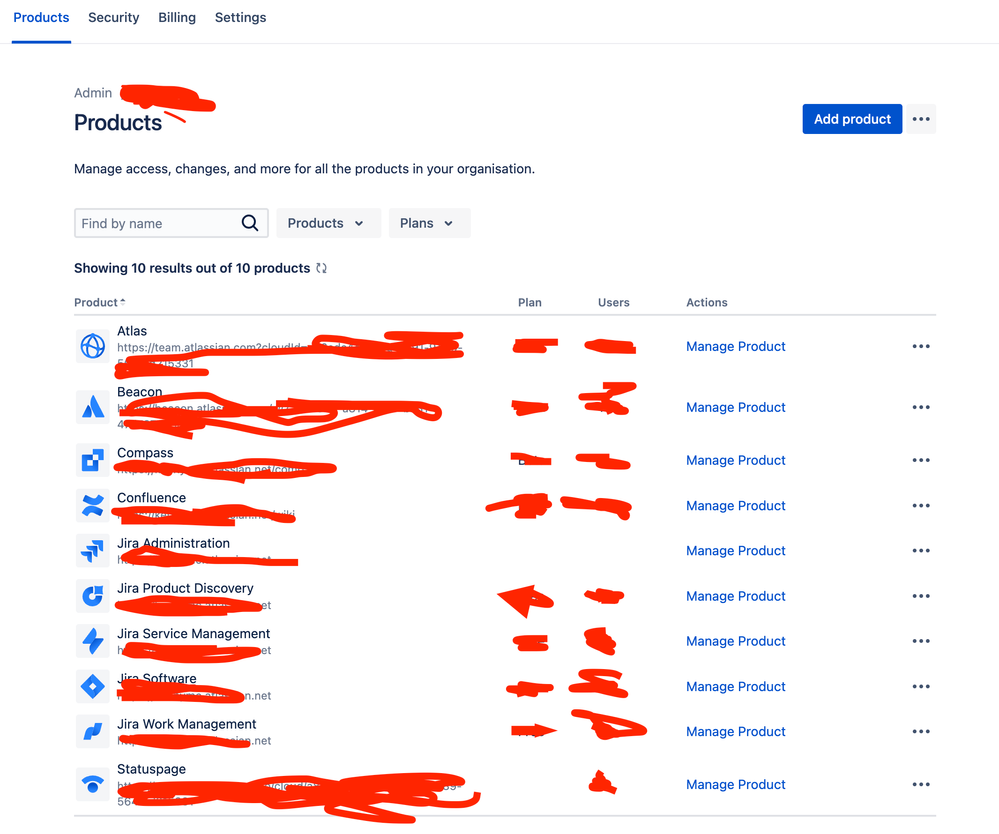Refresh the products list results
Image resolution: width=999 pixels, height=834 pixels.
pyautogui.click(x=320, y=268)
